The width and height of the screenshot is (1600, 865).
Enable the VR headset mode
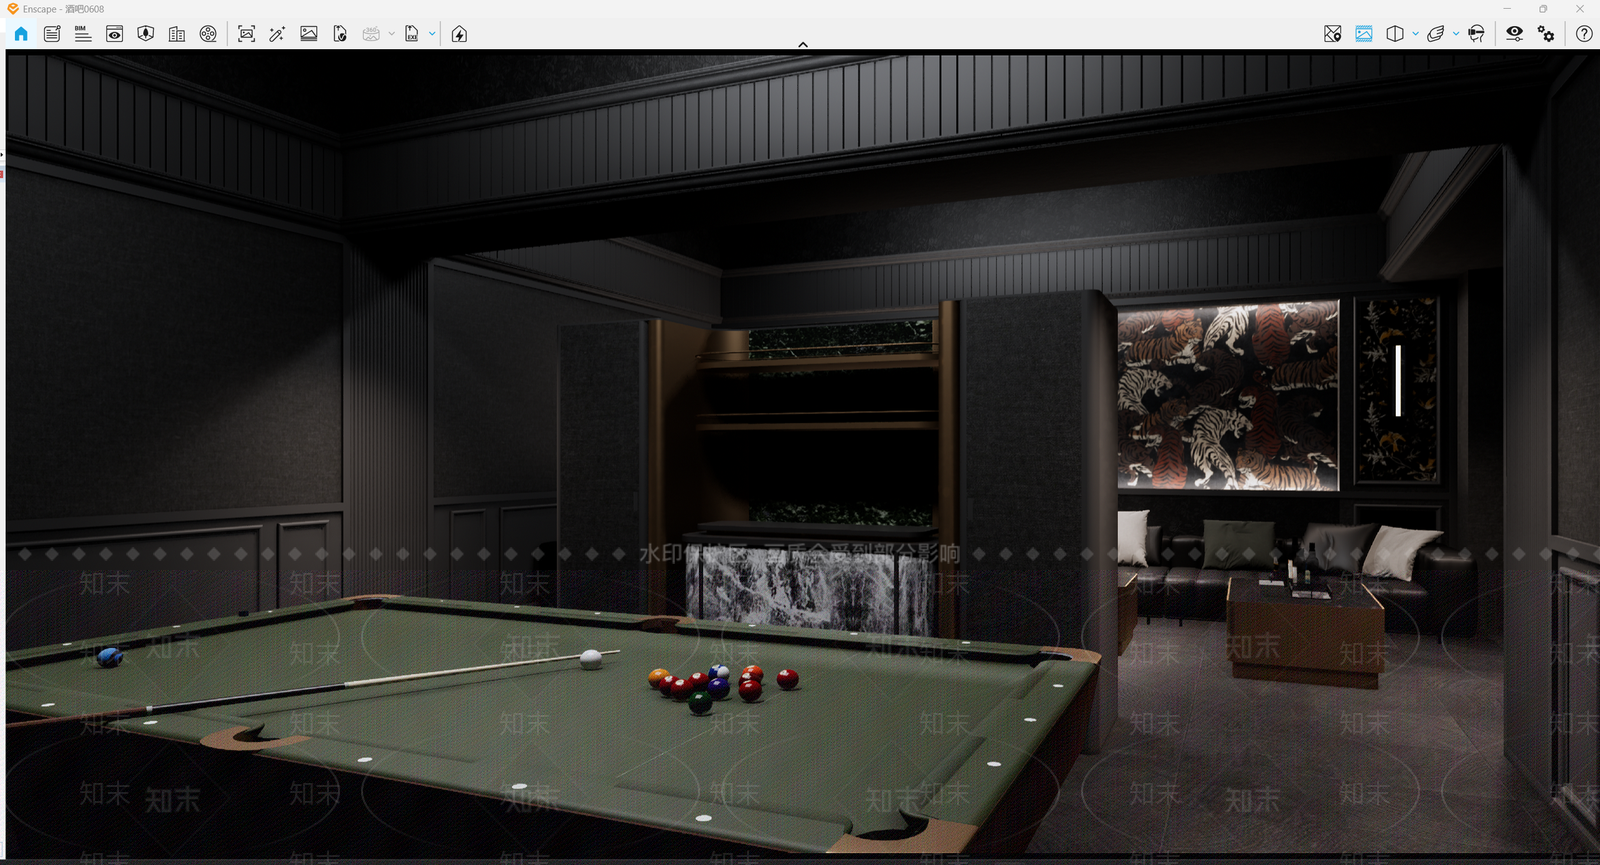[1476, 34]
